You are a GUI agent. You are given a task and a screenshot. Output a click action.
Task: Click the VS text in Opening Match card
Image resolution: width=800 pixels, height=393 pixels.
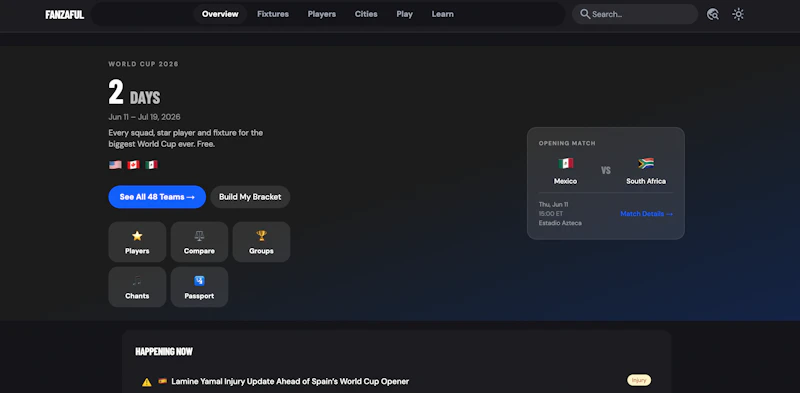click(606, 170)
